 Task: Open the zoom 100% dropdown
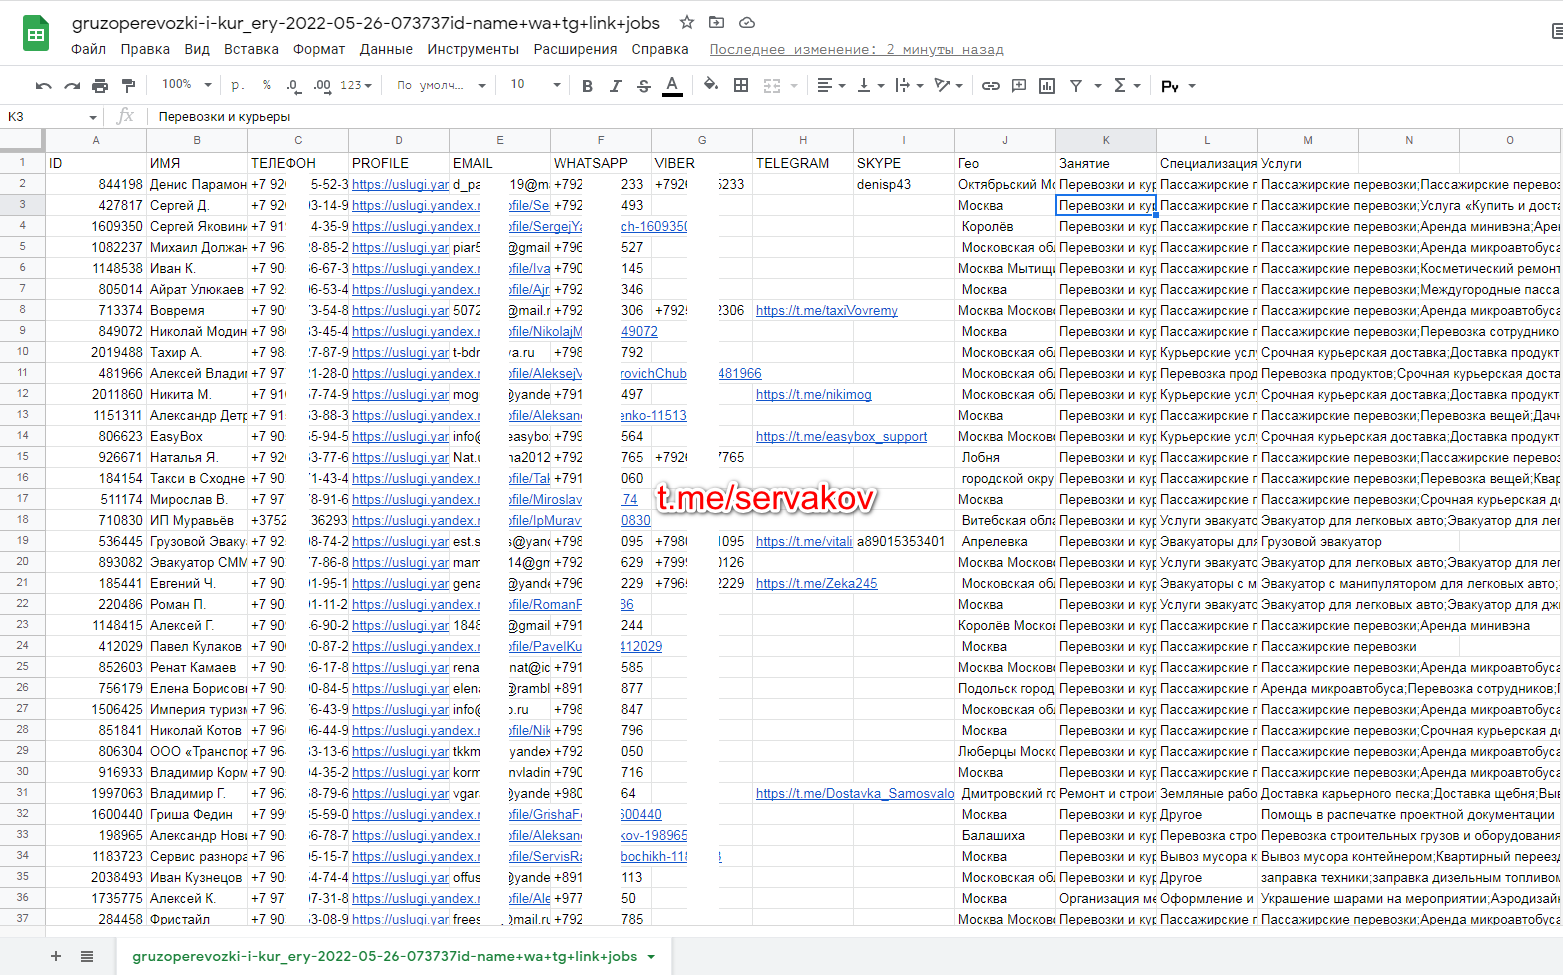[187, 85]
